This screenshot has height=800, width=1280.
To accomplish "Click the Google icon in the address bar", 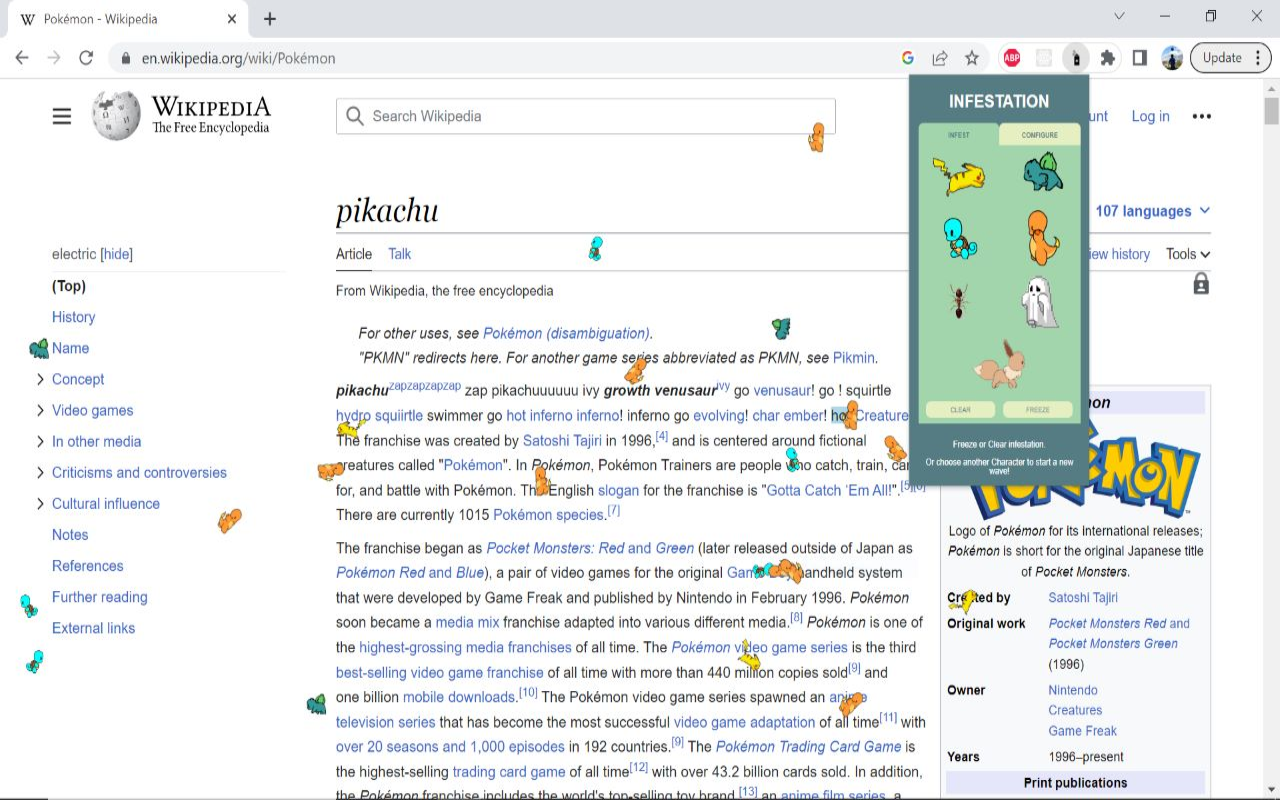I will [908, 58].
